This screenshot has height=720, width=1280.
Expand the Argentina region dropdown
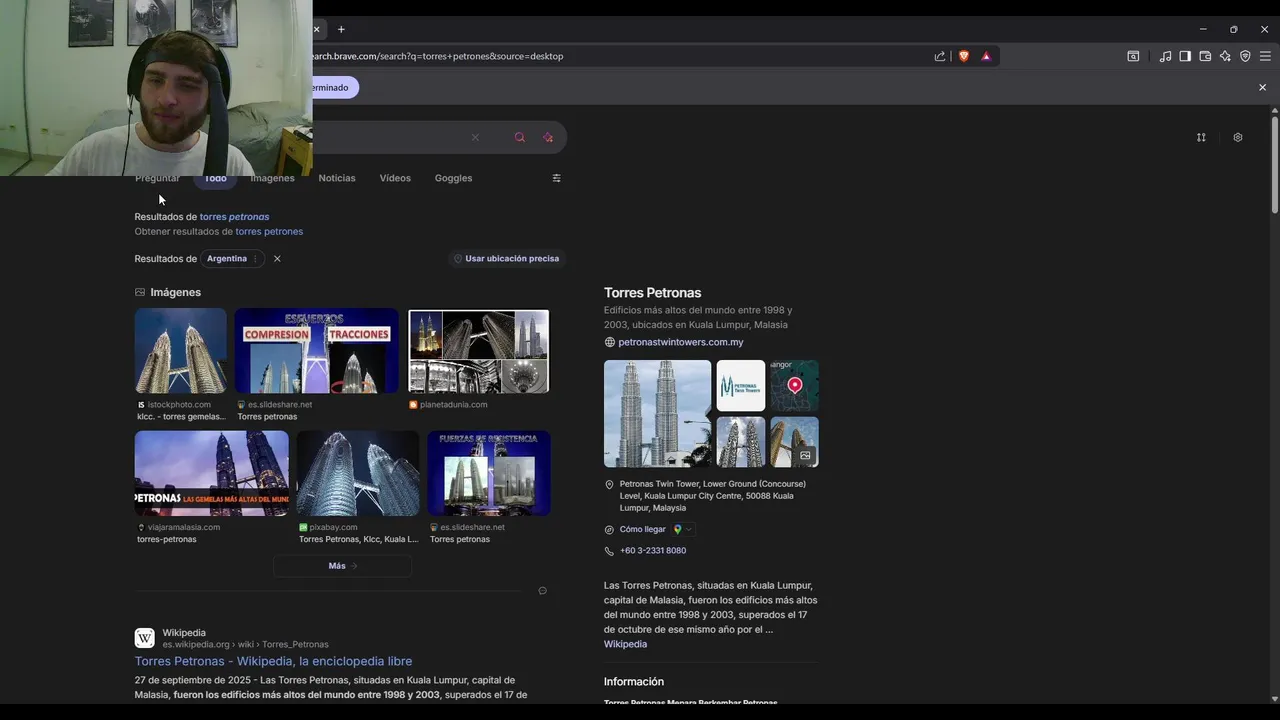click(234, 258)
